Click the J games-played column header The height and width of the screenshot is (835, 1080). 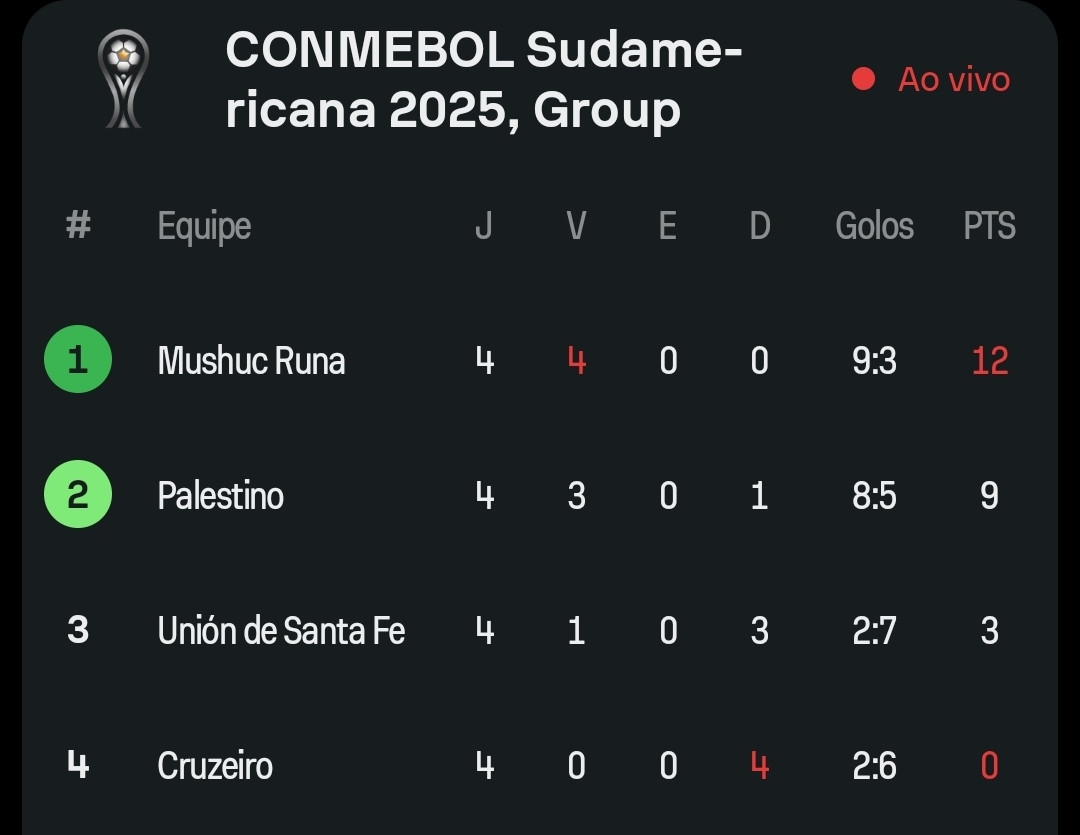(484, 225)
